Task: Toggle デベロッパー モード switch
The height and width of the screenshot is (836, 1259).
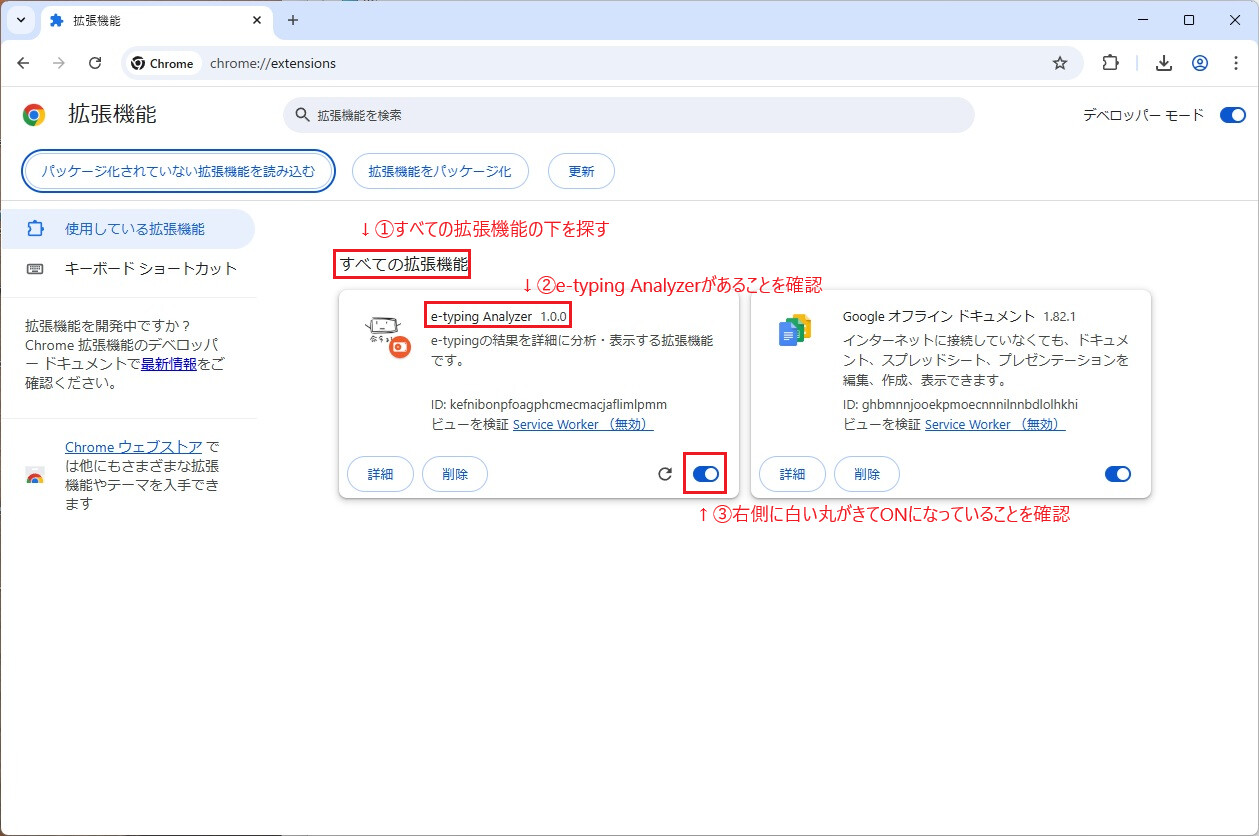Action: 1232,115
